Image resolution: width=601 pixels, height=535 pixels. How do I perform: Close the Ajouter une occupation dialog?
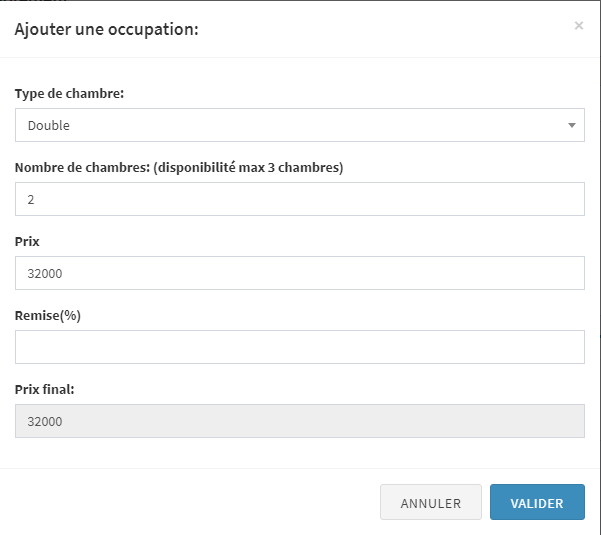point(578,26)
